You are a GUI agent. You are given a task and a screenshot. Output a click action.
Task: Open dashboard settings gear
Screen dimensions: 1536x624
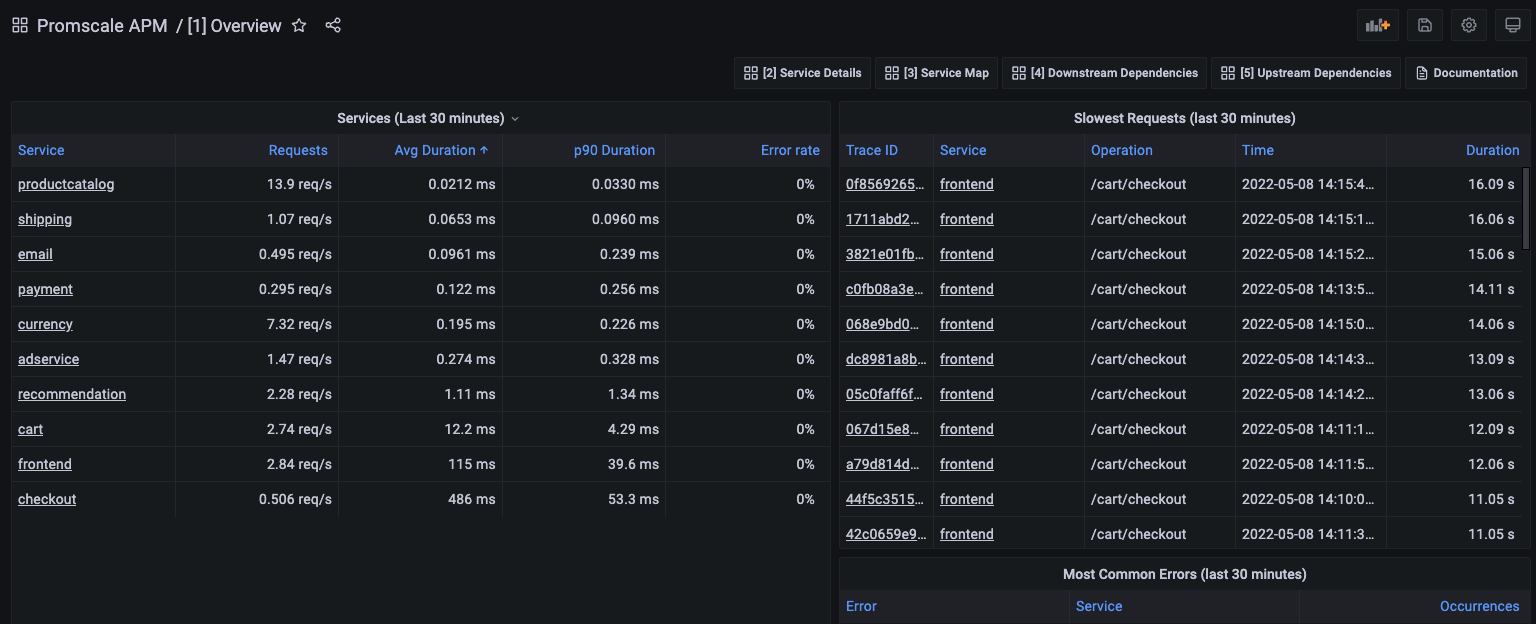point(1468,26)
